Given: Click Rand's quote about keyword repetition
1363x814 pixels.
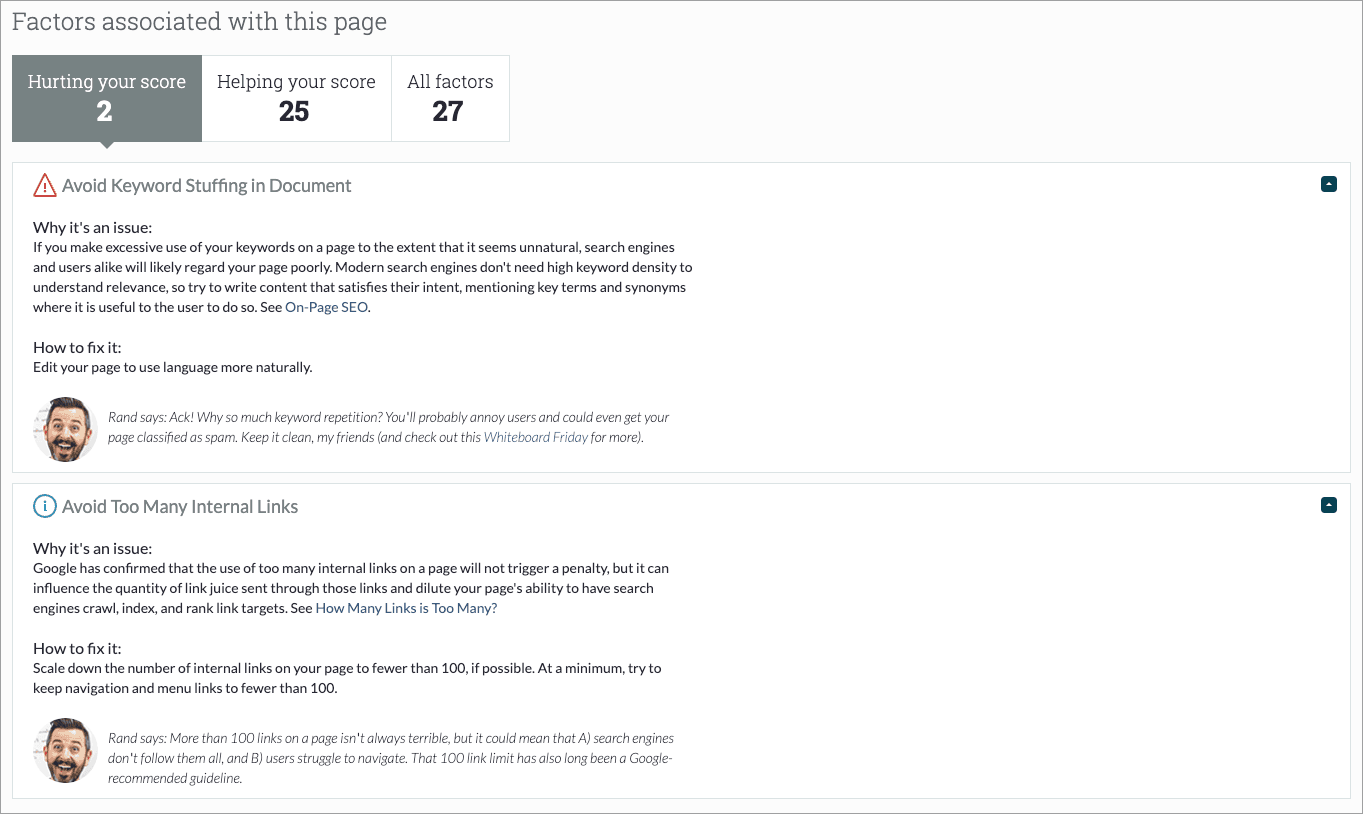Looking at the screenshot, I should click(389, 427).
